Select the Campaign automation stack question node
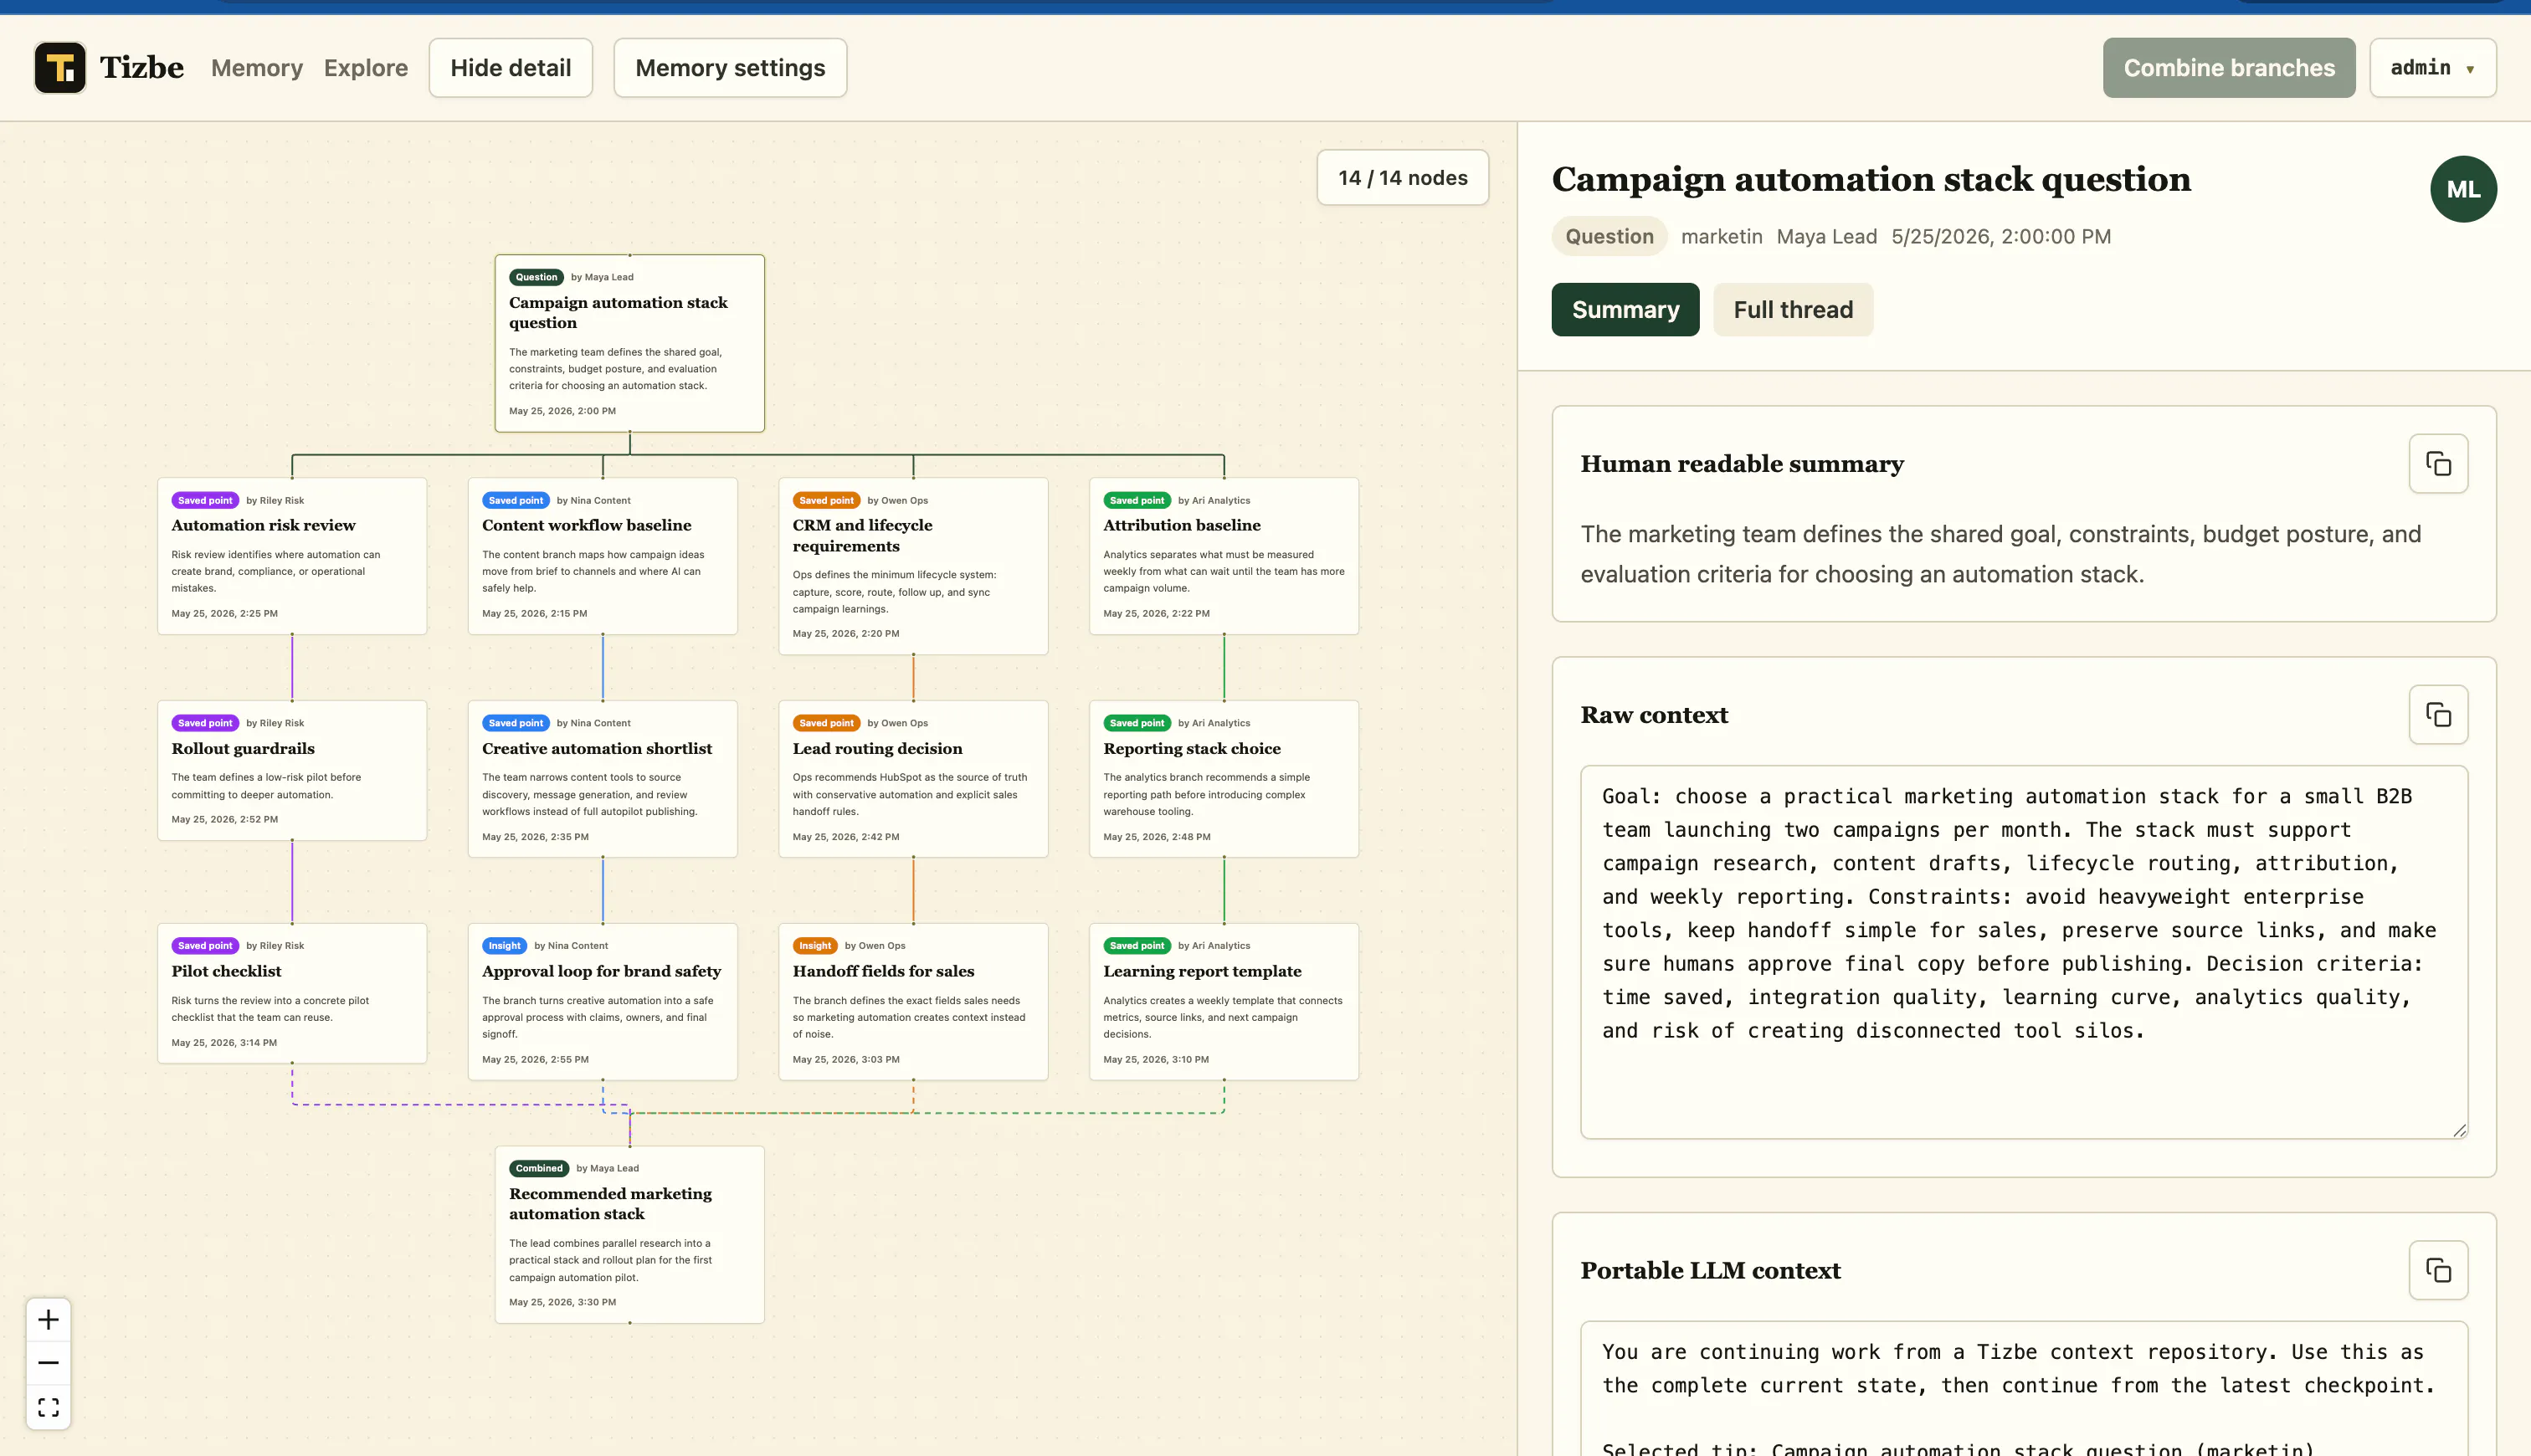Screen dimensions: 2531x1456 tap(630, 343)
